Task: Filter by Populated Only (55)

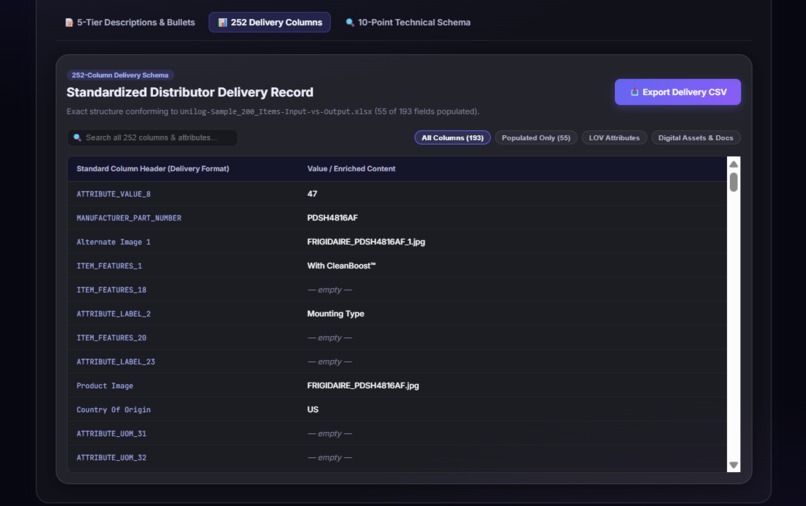Action: tap(536, 138)
